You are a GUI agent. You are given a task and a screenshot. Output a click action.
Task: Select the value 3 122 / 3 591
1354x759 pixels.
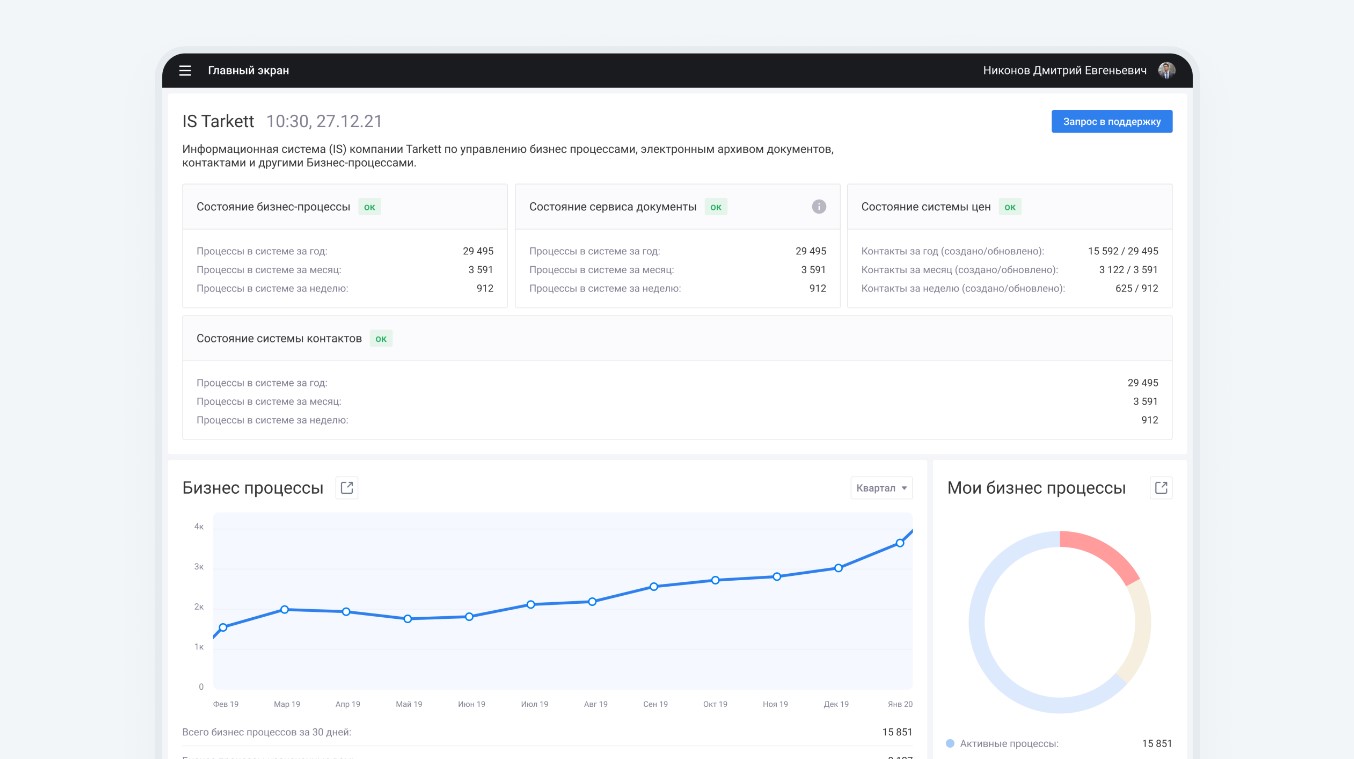click(1128, 270)
